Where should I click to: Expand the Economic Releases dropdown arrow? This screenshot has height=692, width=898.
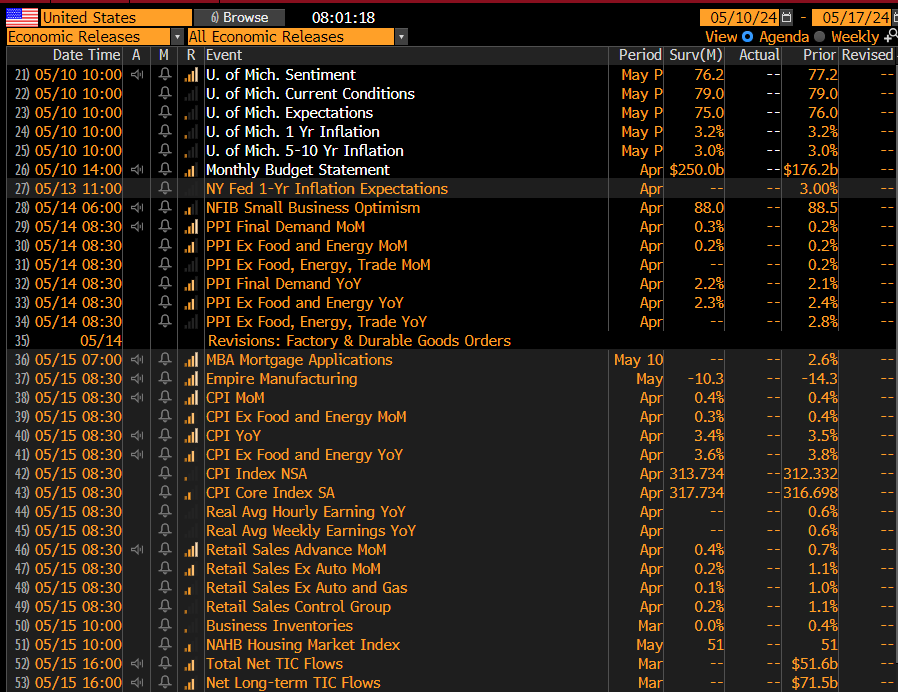click(178, 37)
